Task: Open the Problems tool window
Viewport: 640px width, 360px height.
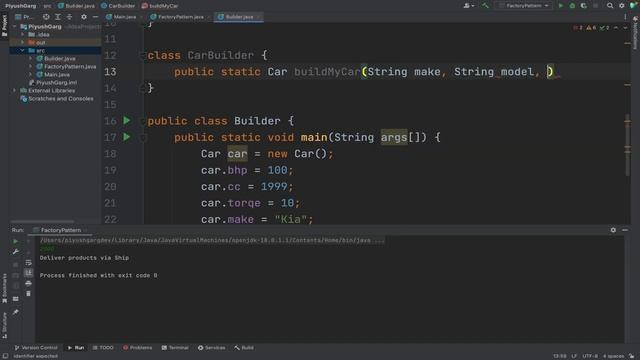Action: pyautogui.click(x=138, y=348)
